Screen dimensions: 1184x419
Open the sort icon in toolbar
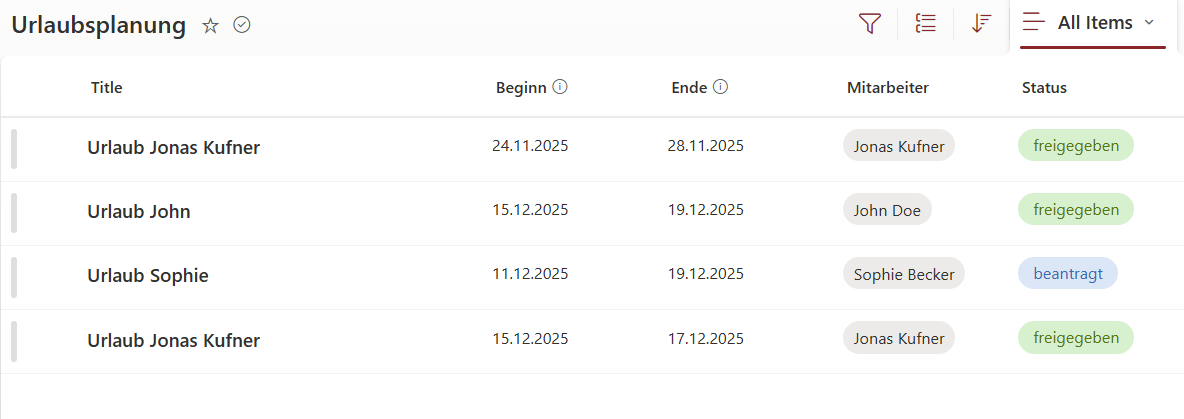pos(981,24)
